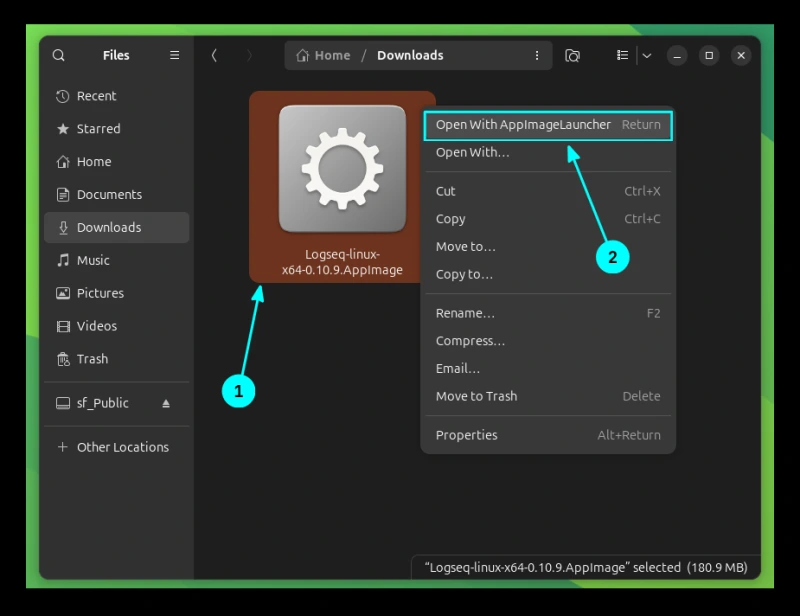Select the Logseq AppImage file thumbnail
The image size is (800, 616).
[x=342, y=169]
